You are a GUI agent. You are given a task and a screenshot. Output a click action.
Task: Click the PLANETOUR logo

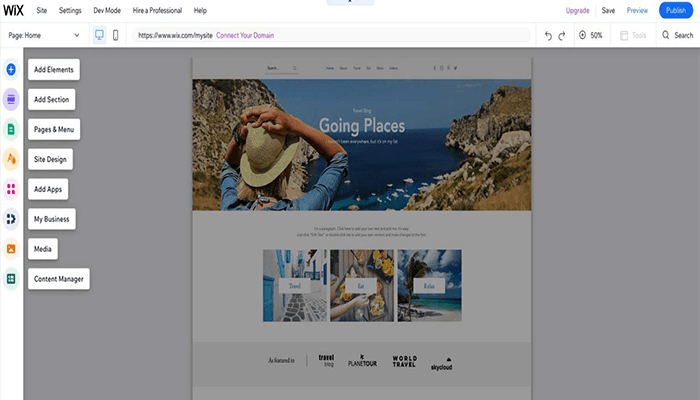tap(362, 361)
